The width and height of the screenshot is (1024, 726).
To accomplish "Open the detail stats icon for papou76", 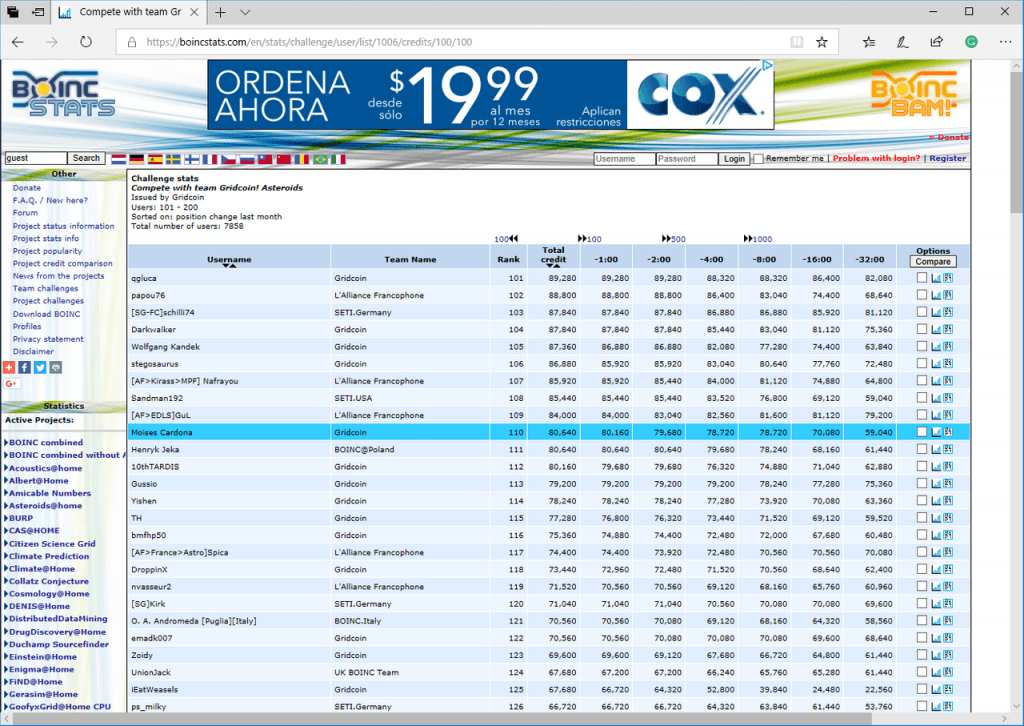I will [948, 295].
